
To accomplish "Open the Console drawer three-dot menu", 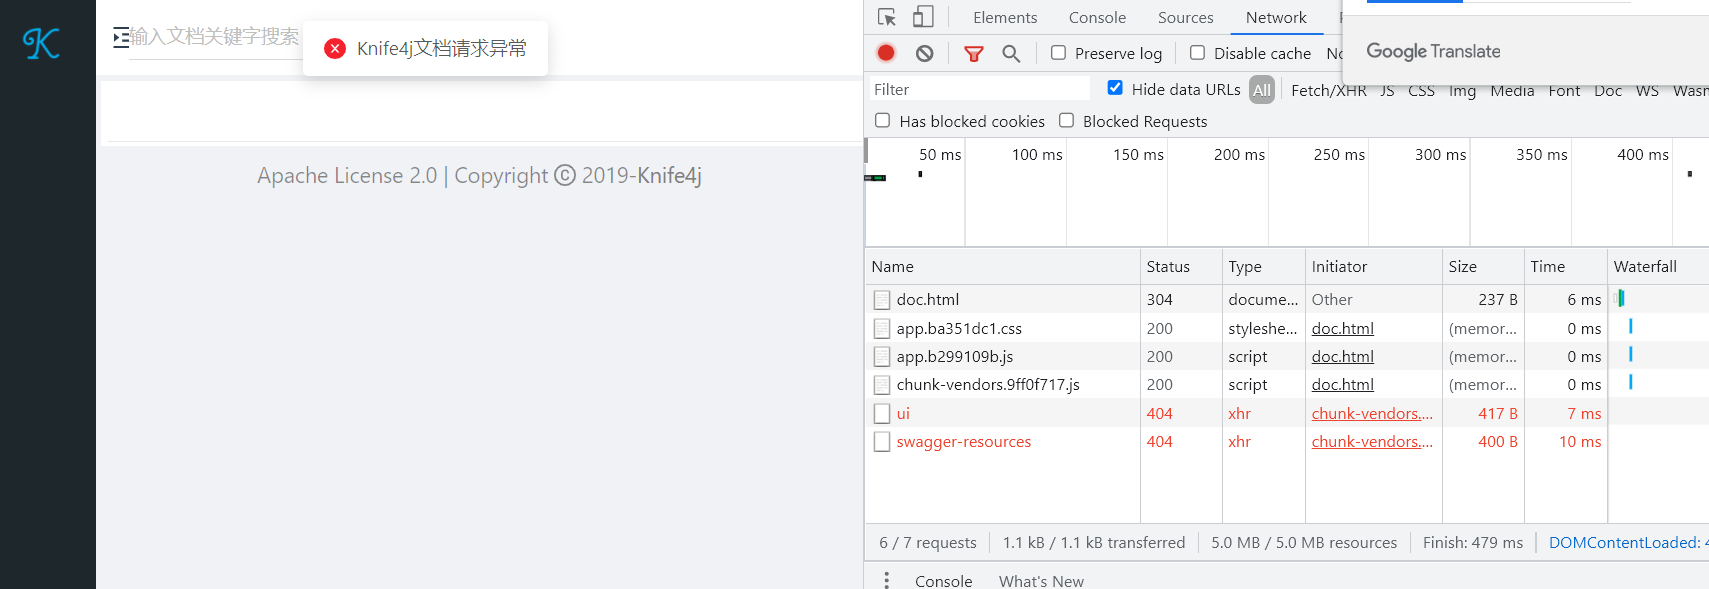I will point(886,580).
